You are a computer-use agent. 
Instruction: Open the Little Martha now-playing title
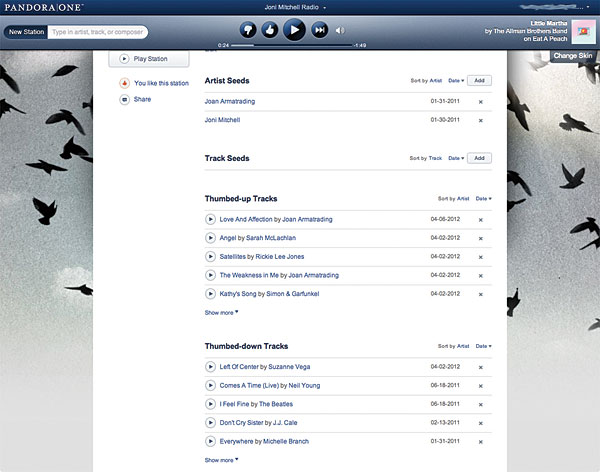(x=548, y=23)
